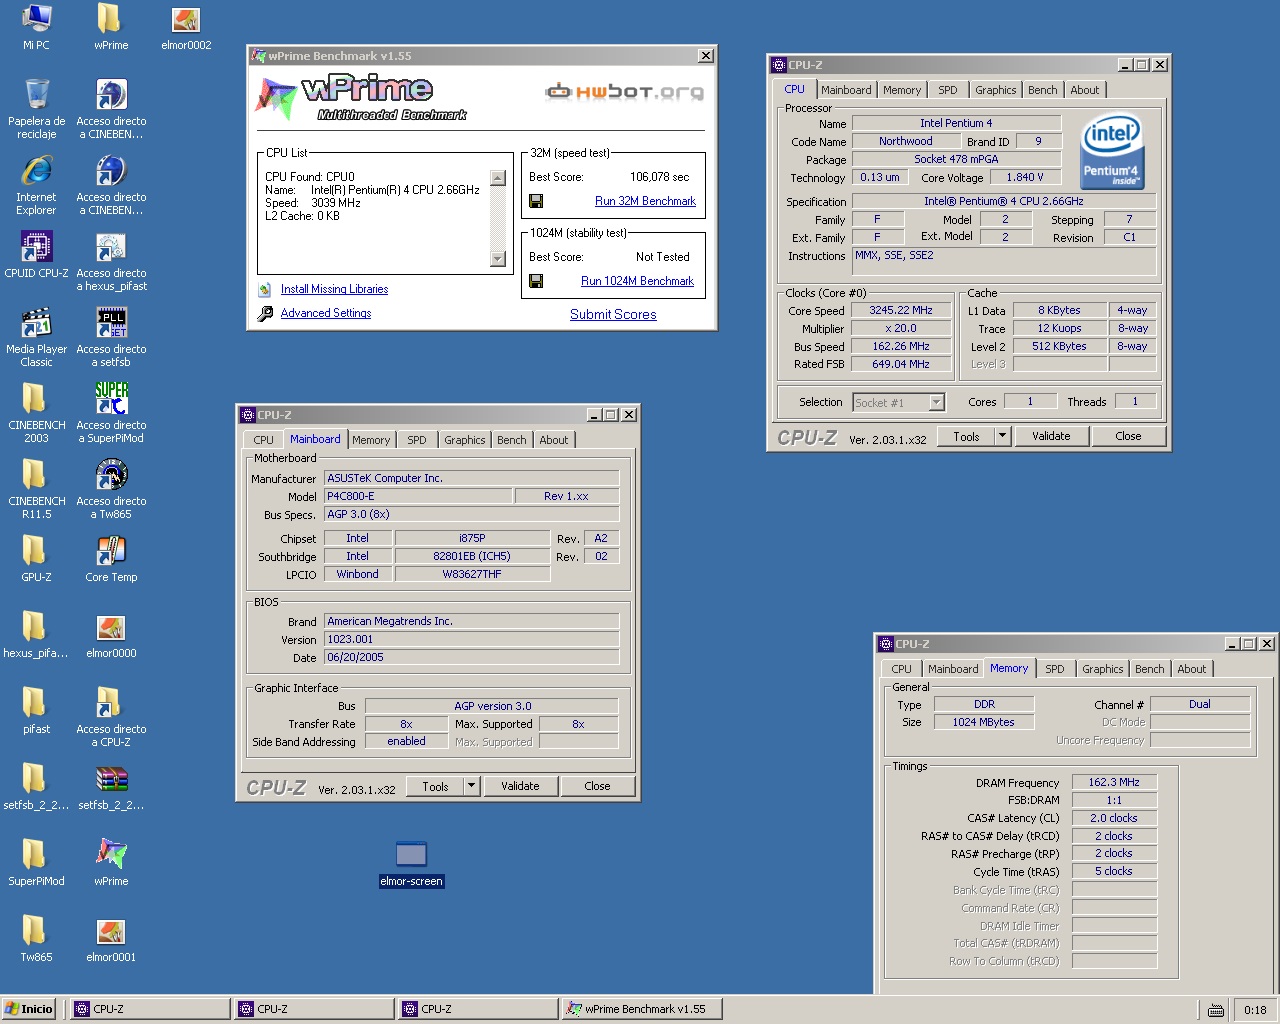The height and width of the screenshot is (1024, 1280).
Task: Click the keyboard tray icon
Action: 1216,1010
